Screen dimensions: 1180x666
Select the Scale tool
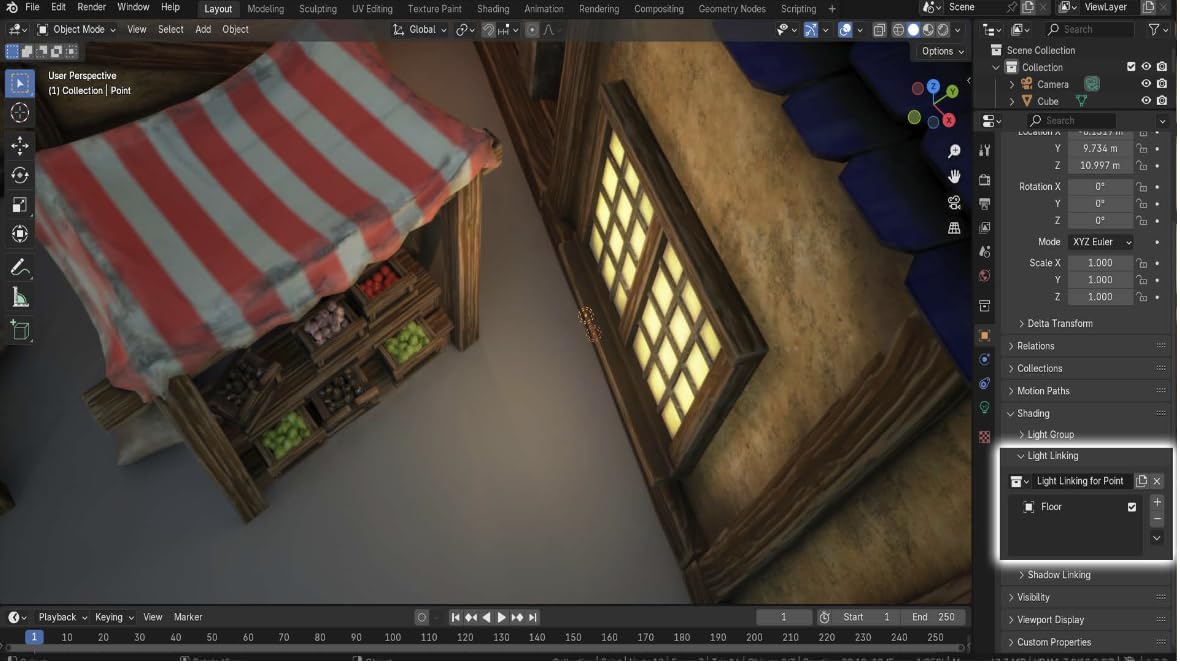pos(20,205)
